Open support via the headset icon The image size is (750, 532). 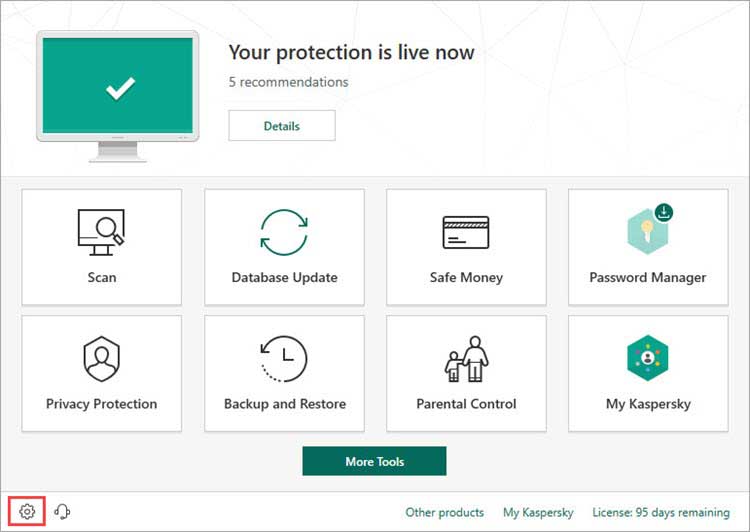(62, 511)
